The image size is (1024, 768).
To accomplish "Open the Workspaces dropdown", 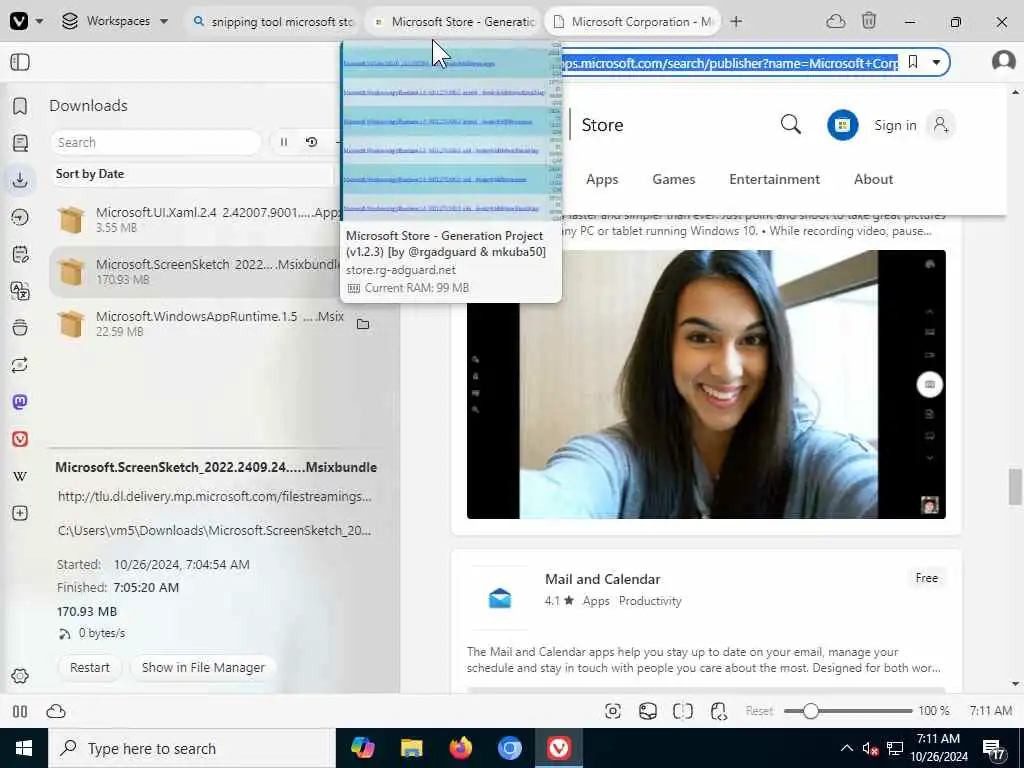I will 115,21.
